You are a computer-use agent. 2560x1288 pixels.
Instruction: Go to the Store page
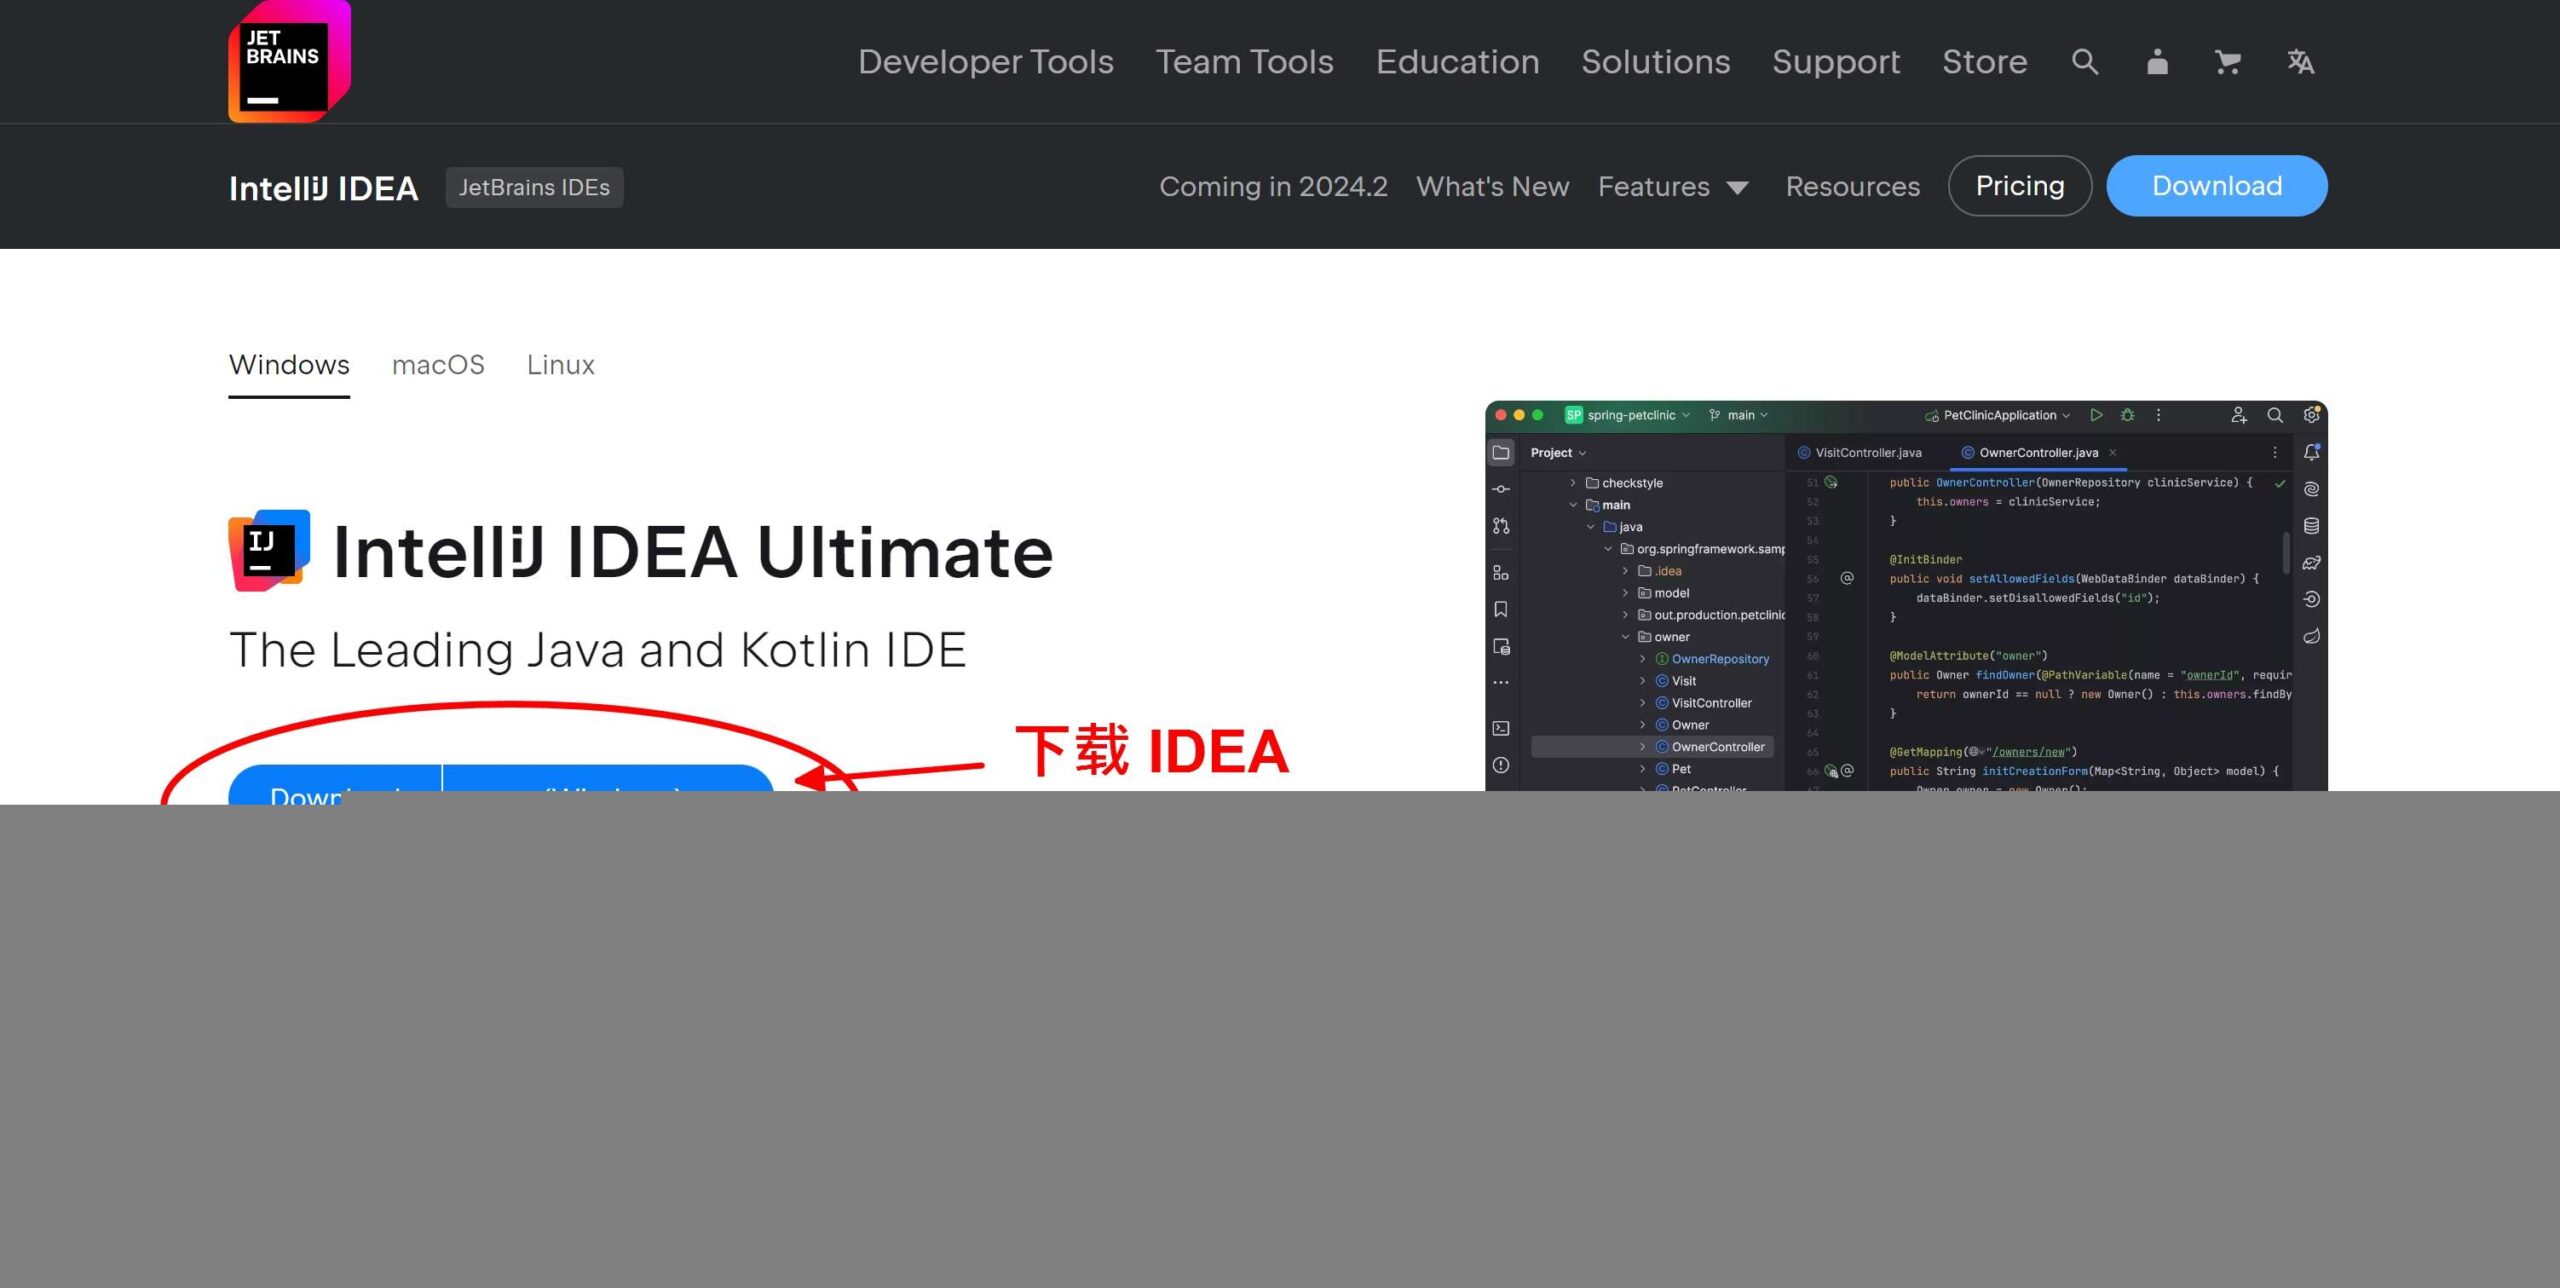1984,62
